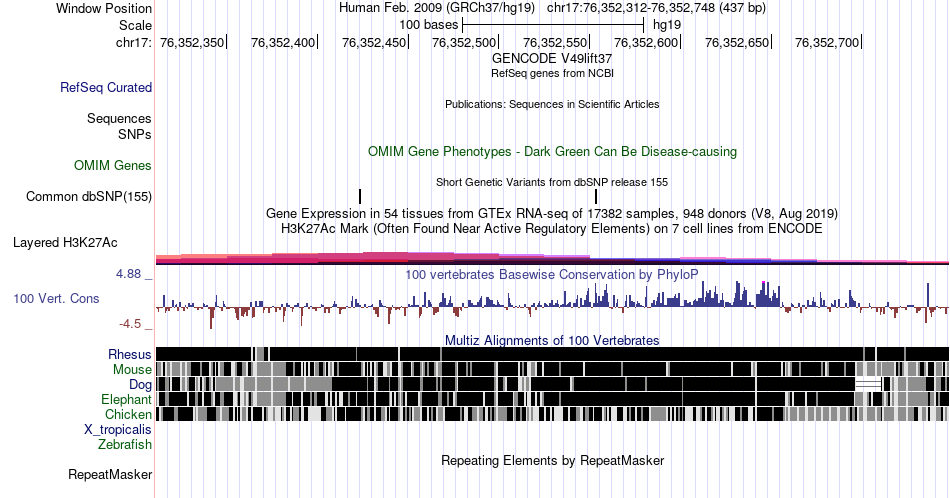Viewport: 950px width, 498px height.
Task: Click the H3K27Ac Mark track title
Action: (552, 228)
